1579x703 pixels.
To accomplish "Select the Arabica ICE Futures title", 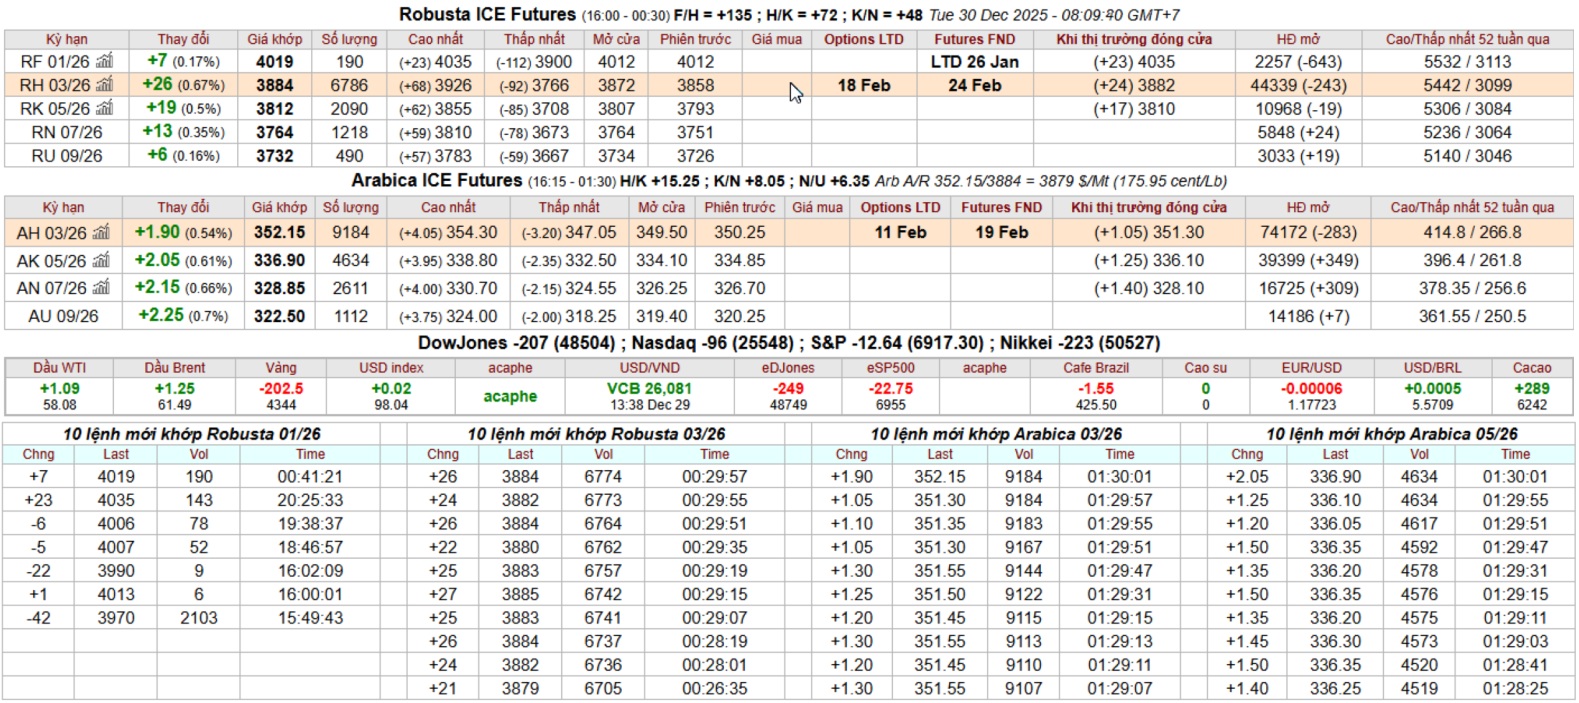I will click(436, 181).
